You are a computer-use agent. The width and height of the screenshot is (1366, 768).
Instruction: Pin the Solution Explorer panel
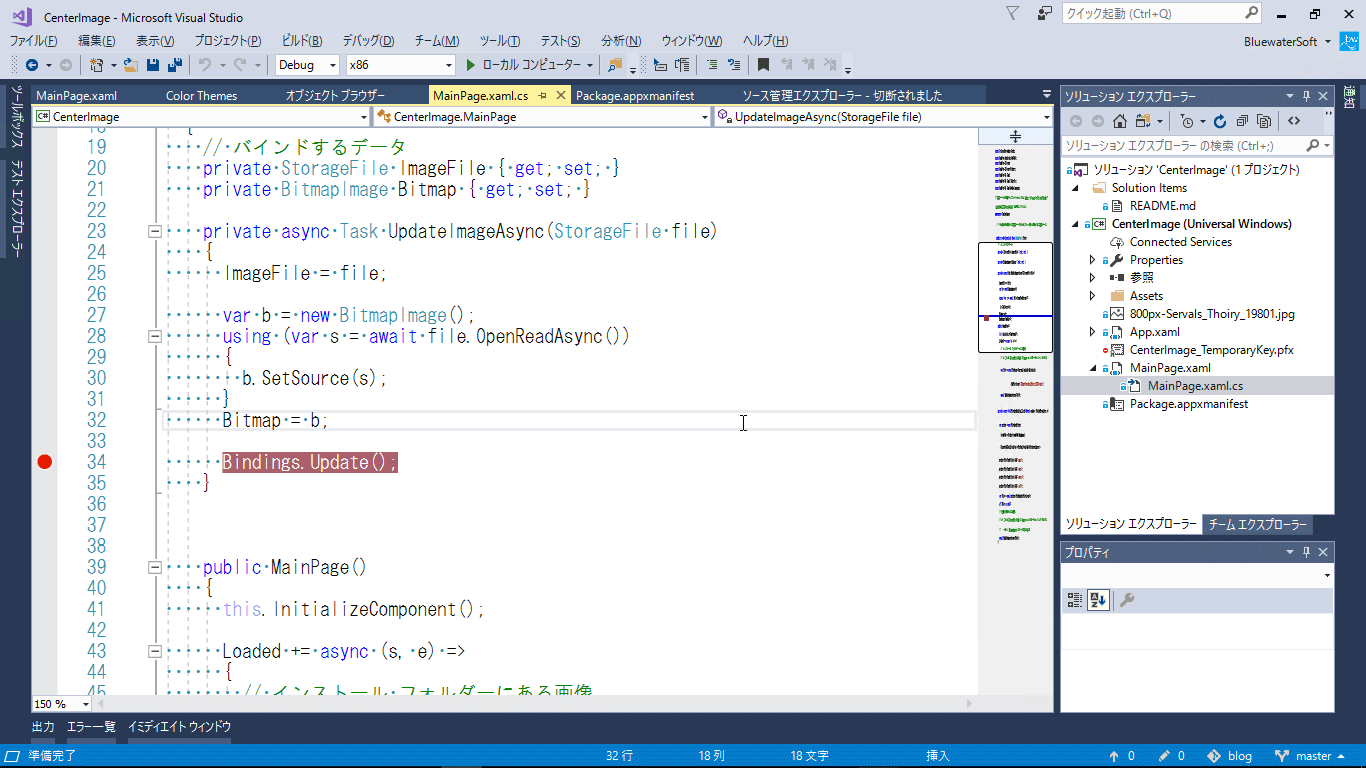[x=1308, y=95]
